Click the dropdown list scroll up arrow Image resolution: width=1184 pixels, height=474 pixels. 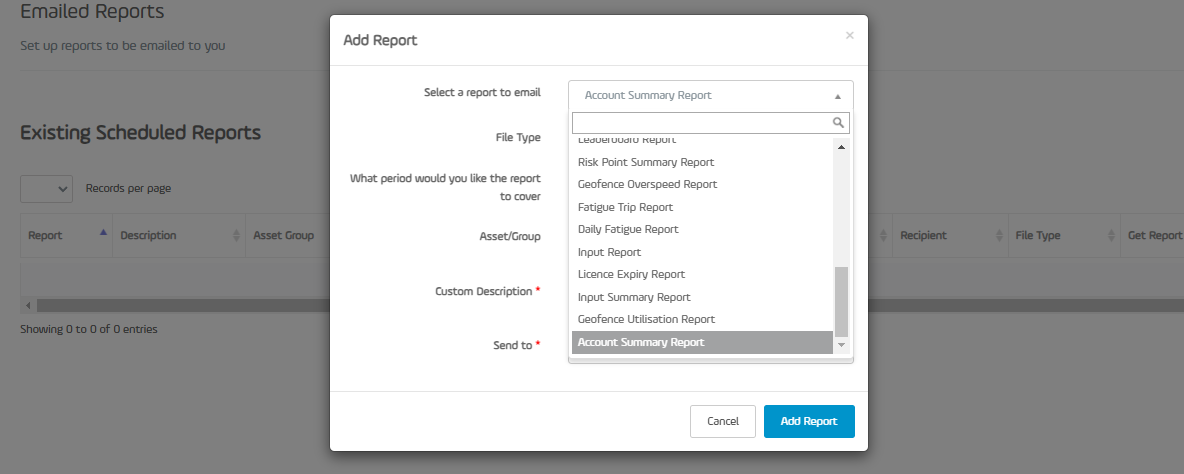[841, 146]
